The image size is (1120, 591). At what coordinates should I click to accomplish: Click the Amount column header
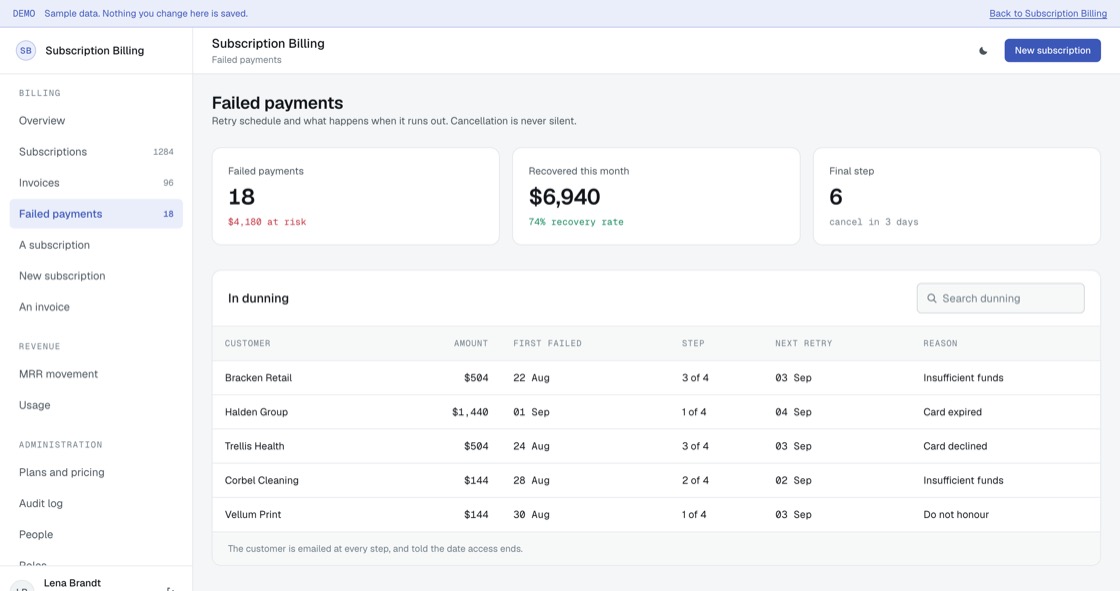471,344
